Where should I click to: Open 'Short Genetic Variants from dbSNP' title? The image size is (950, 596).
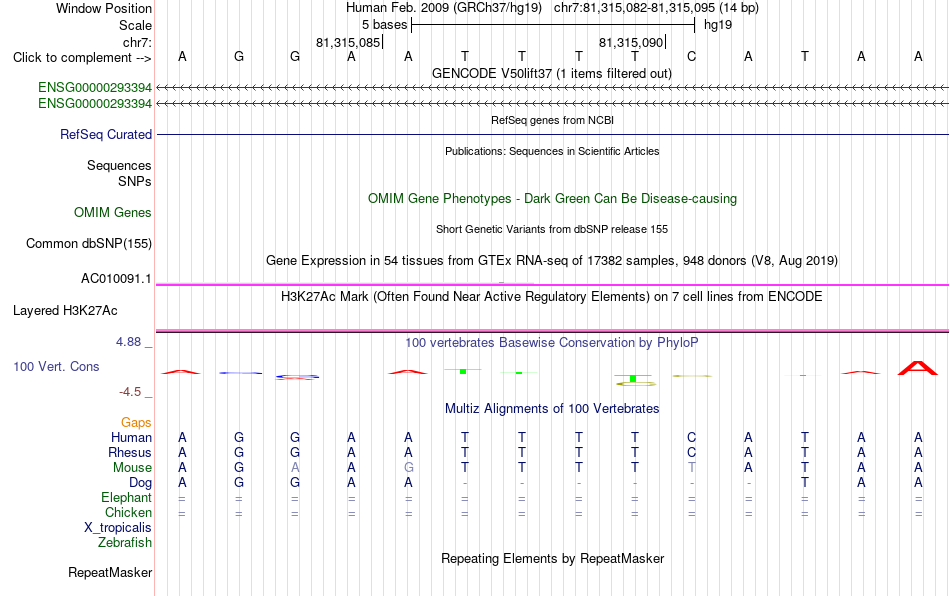[x=552, y=229]
